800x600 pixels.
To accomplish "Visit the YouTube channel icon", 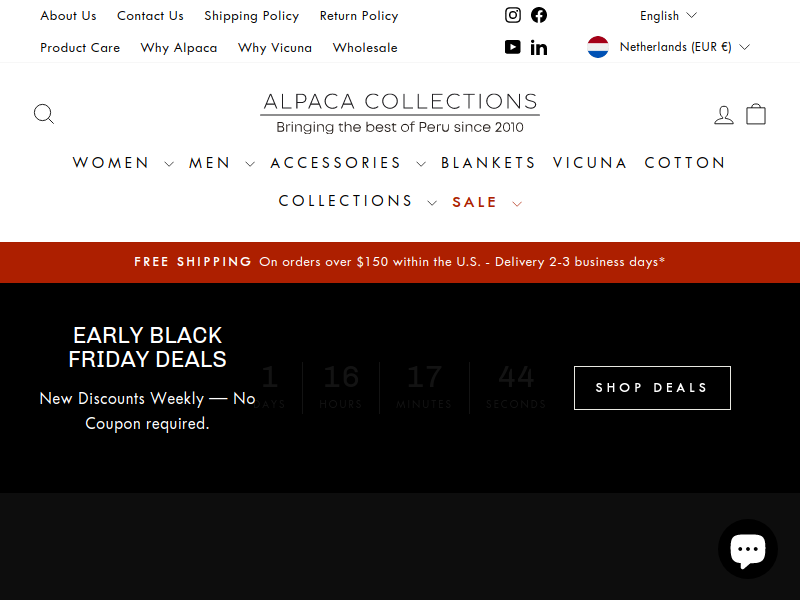I will [513, 47].
